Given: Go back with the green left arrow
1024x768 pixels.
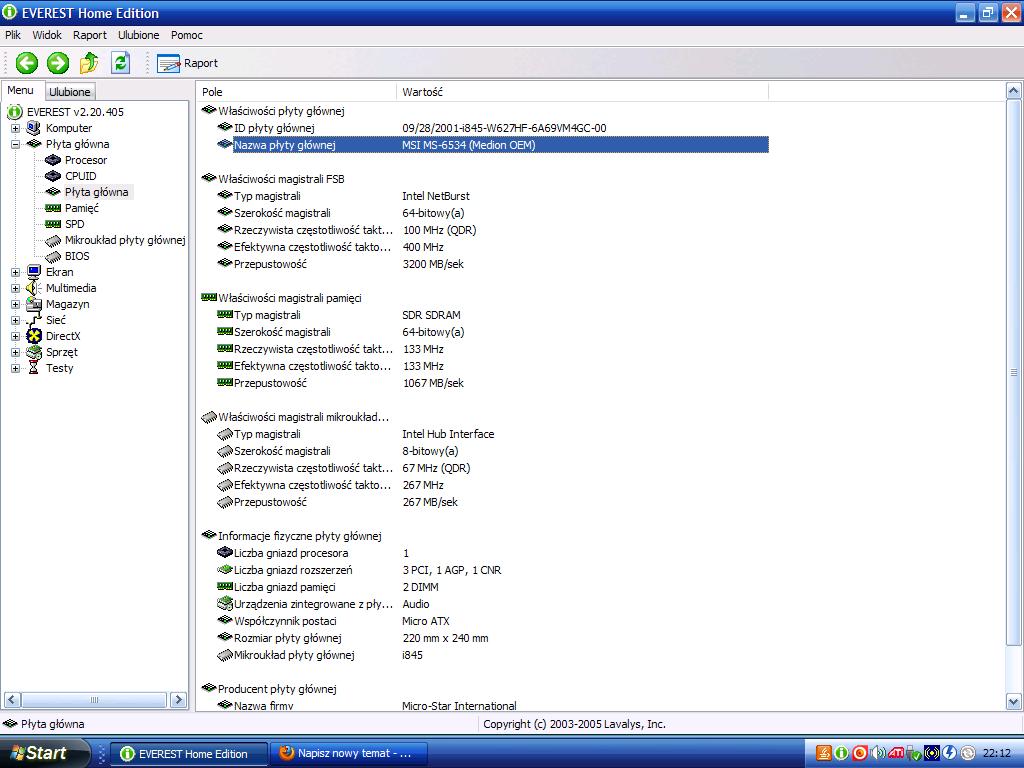Looking at the screenshot, I should coord(27,63).
